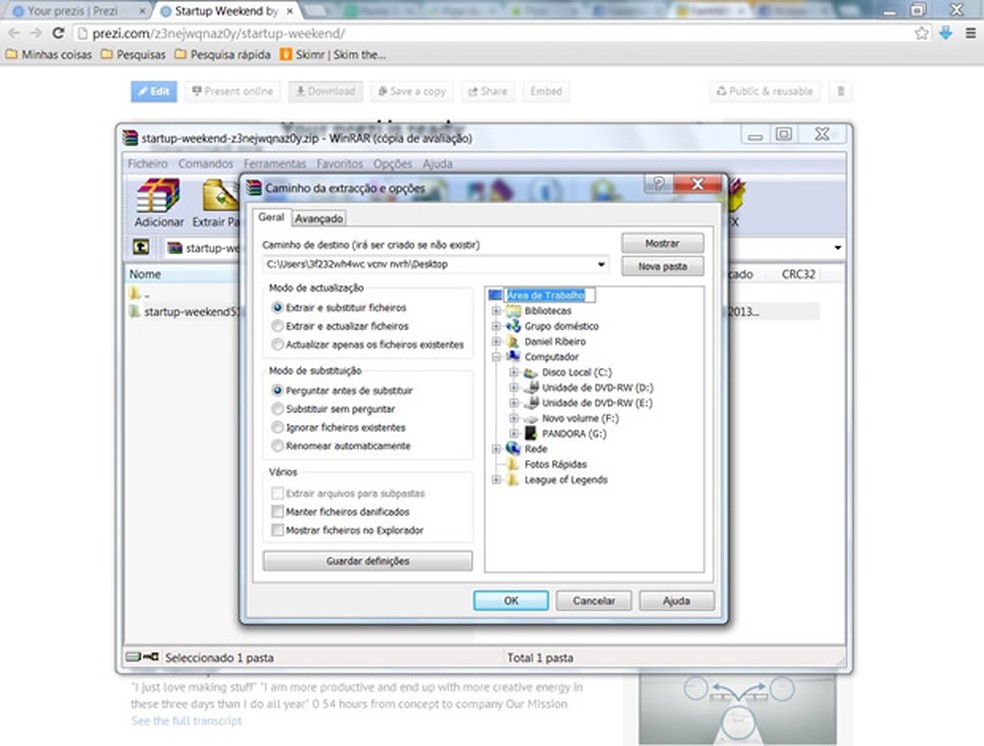The height and width of the screenshot is (746, 984).
Task: Expand Novo volume (F:) node
Action: click(513, 418)
